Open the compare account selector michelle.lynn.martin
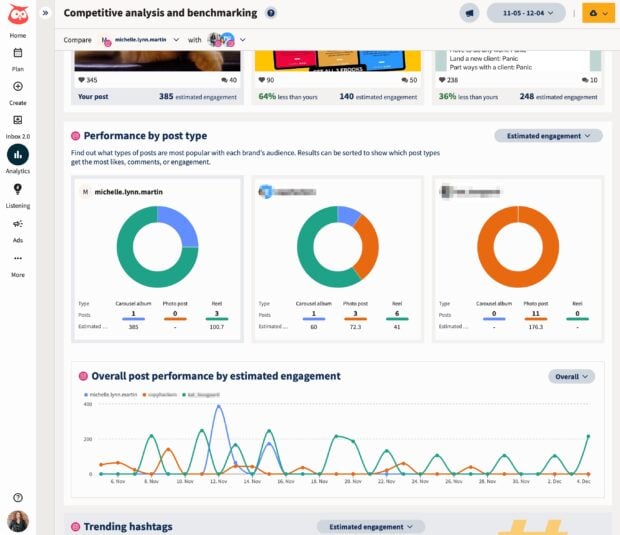The width and height of the screenshot is (620, 535). pos(143,39)
